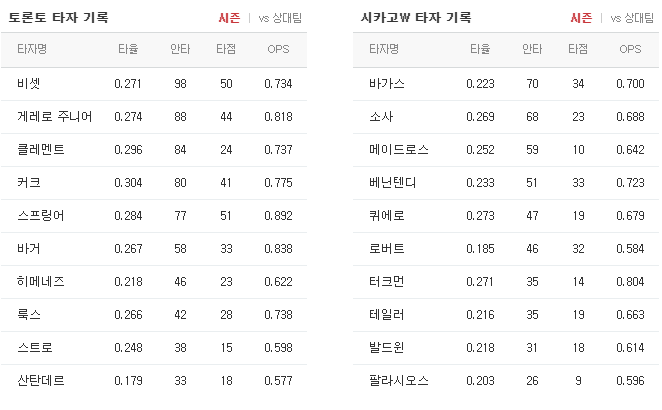The image size is (662, 410).
Task: Click 안타 column header in 시카고W table
Action: pos(532,49)
